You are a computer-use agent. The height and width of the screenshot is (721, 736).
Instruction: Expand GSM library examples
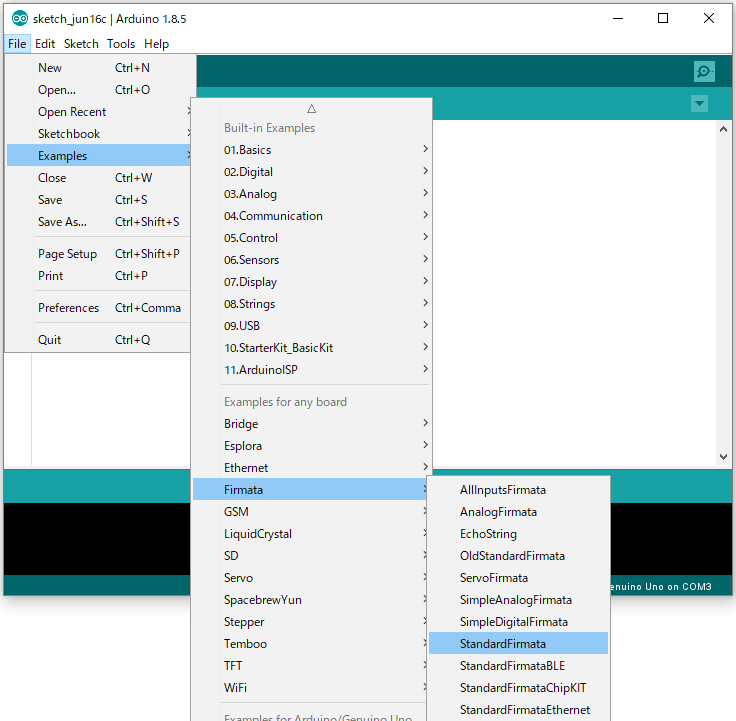tap(310, 512)
